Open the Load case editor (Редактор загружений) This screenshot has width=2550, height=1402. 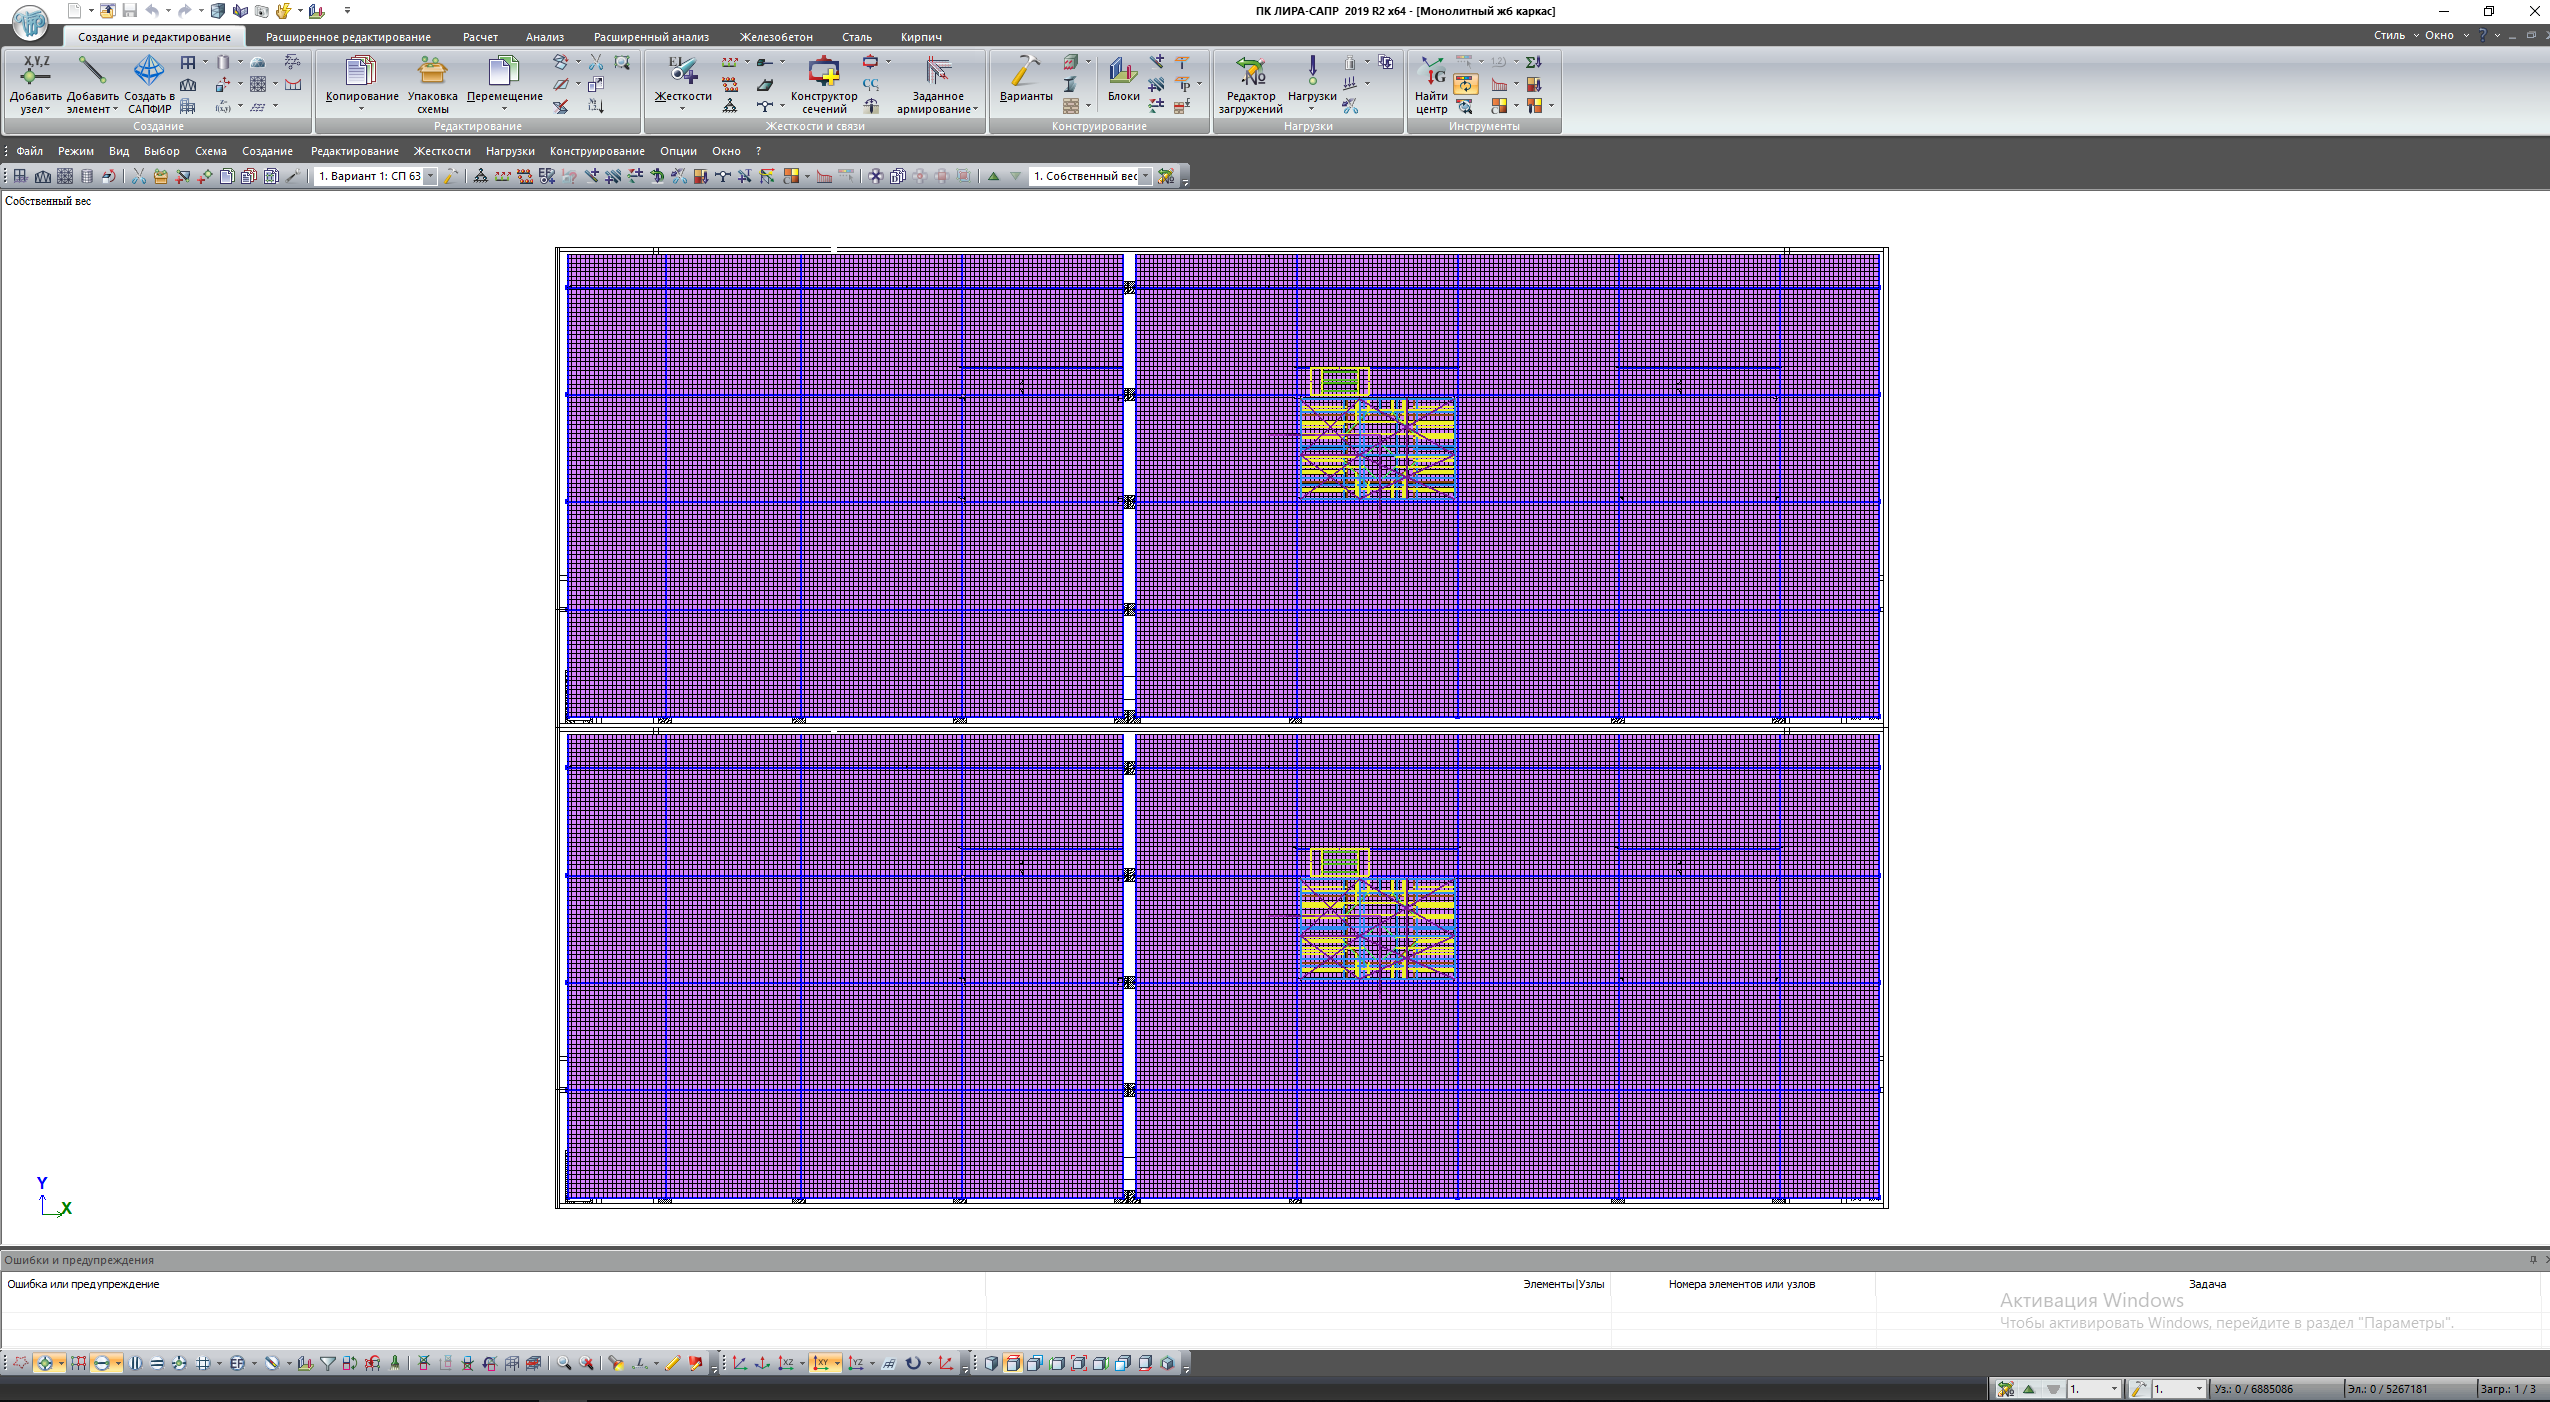pos(1250,72)
